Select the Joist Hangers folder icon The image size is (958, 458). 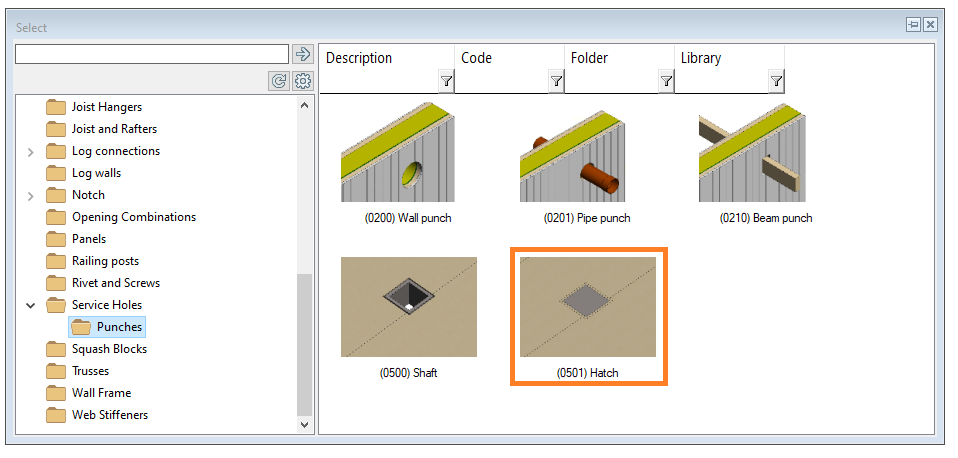click(56, 107)
